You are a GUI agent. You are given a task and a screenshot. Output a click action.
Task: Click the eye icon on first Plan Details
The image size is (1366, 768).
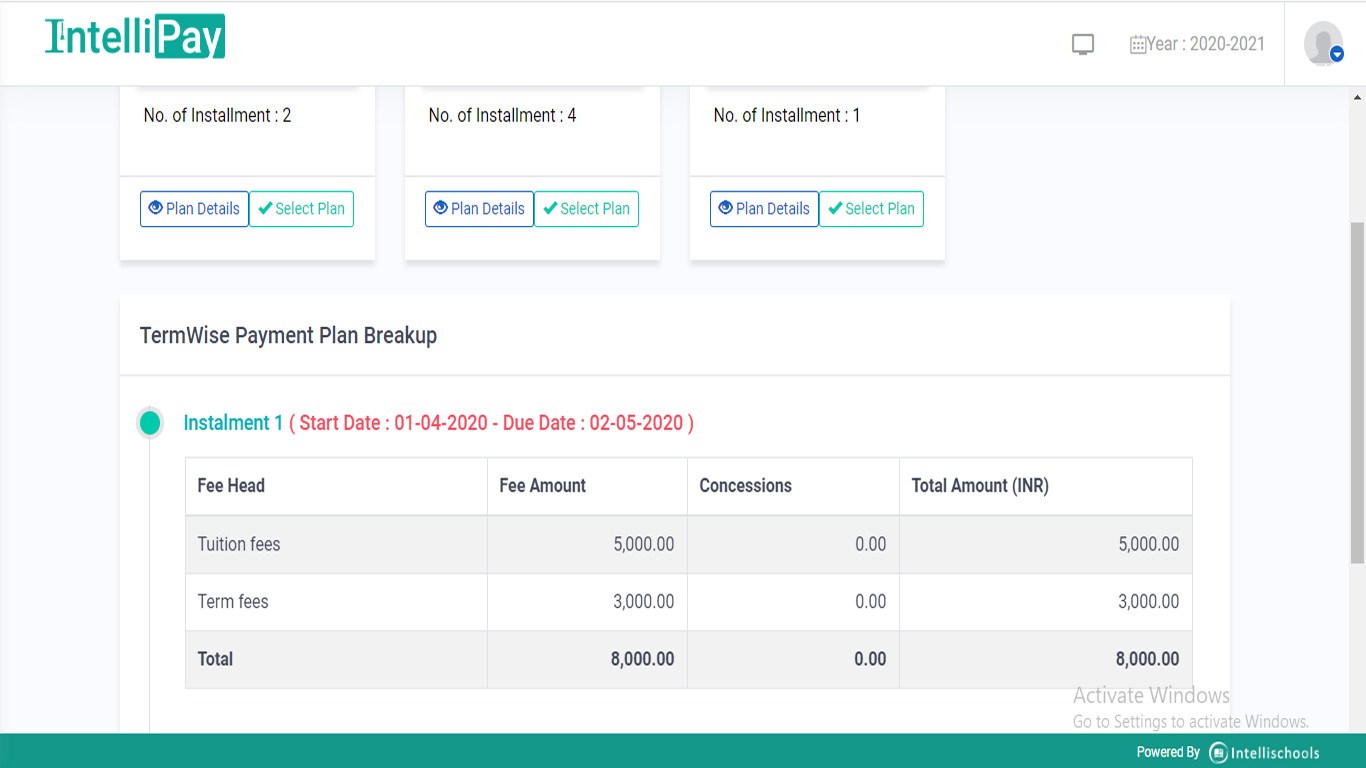point(156,208)
